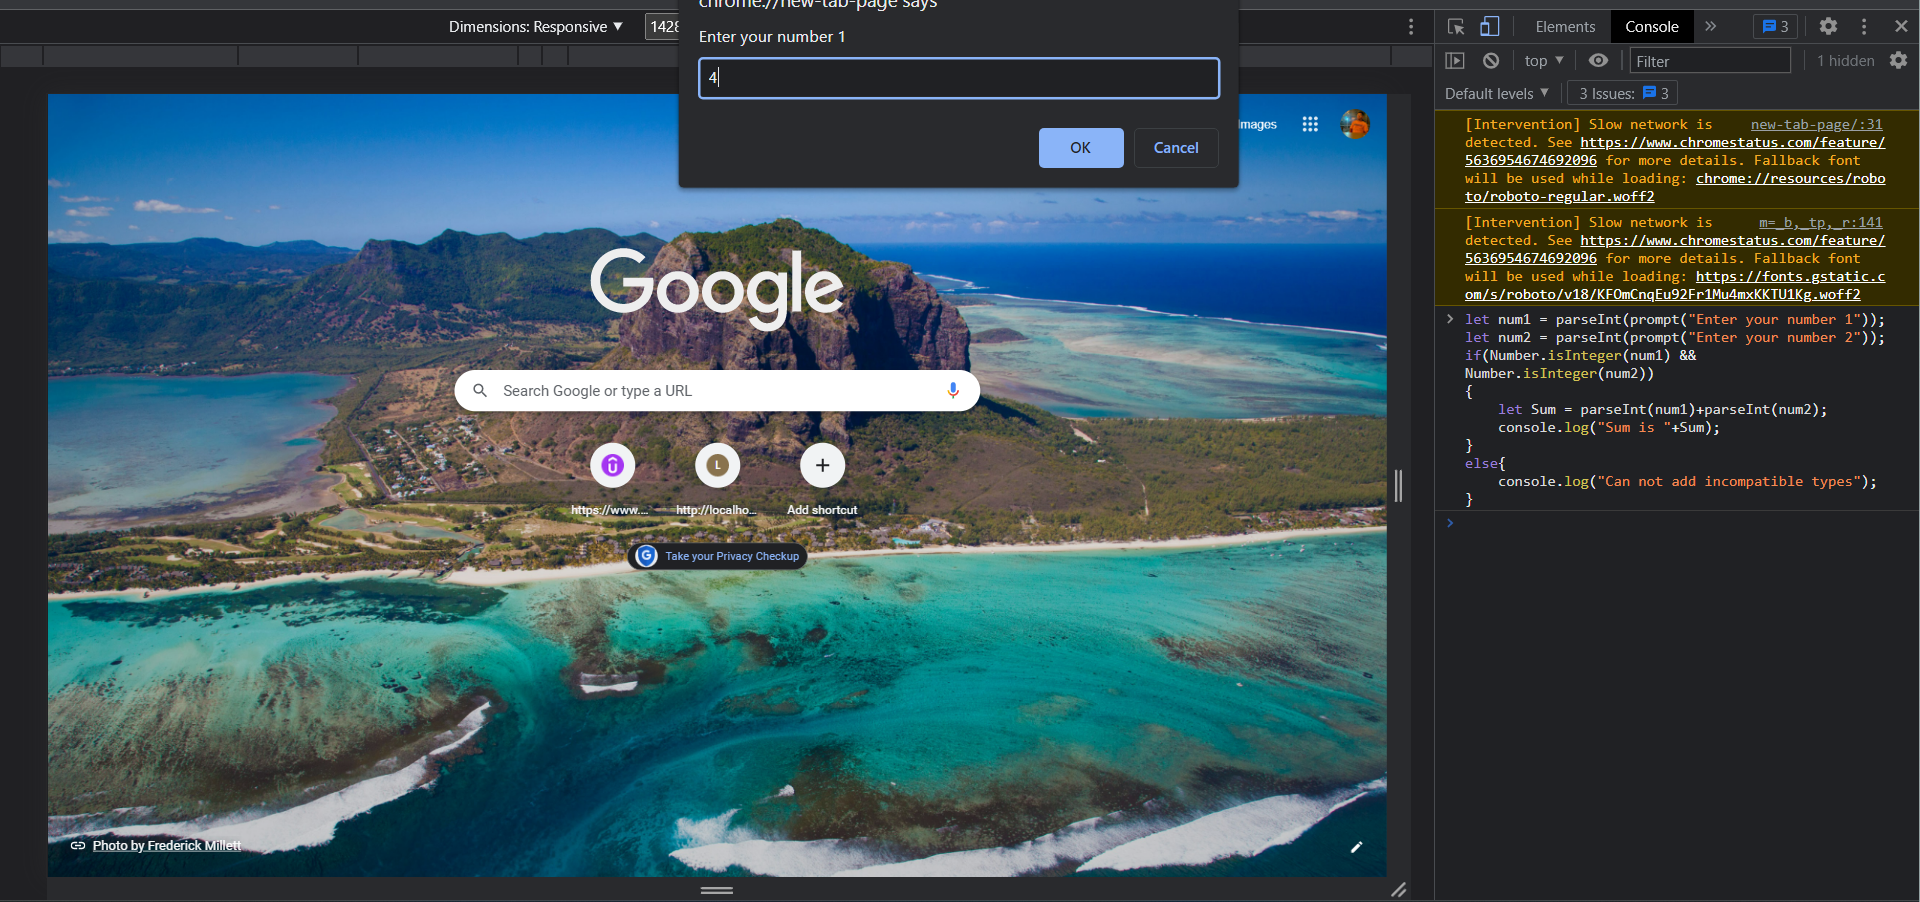Click the Google search box
The image size is (1920, 902).
point(717,391)
